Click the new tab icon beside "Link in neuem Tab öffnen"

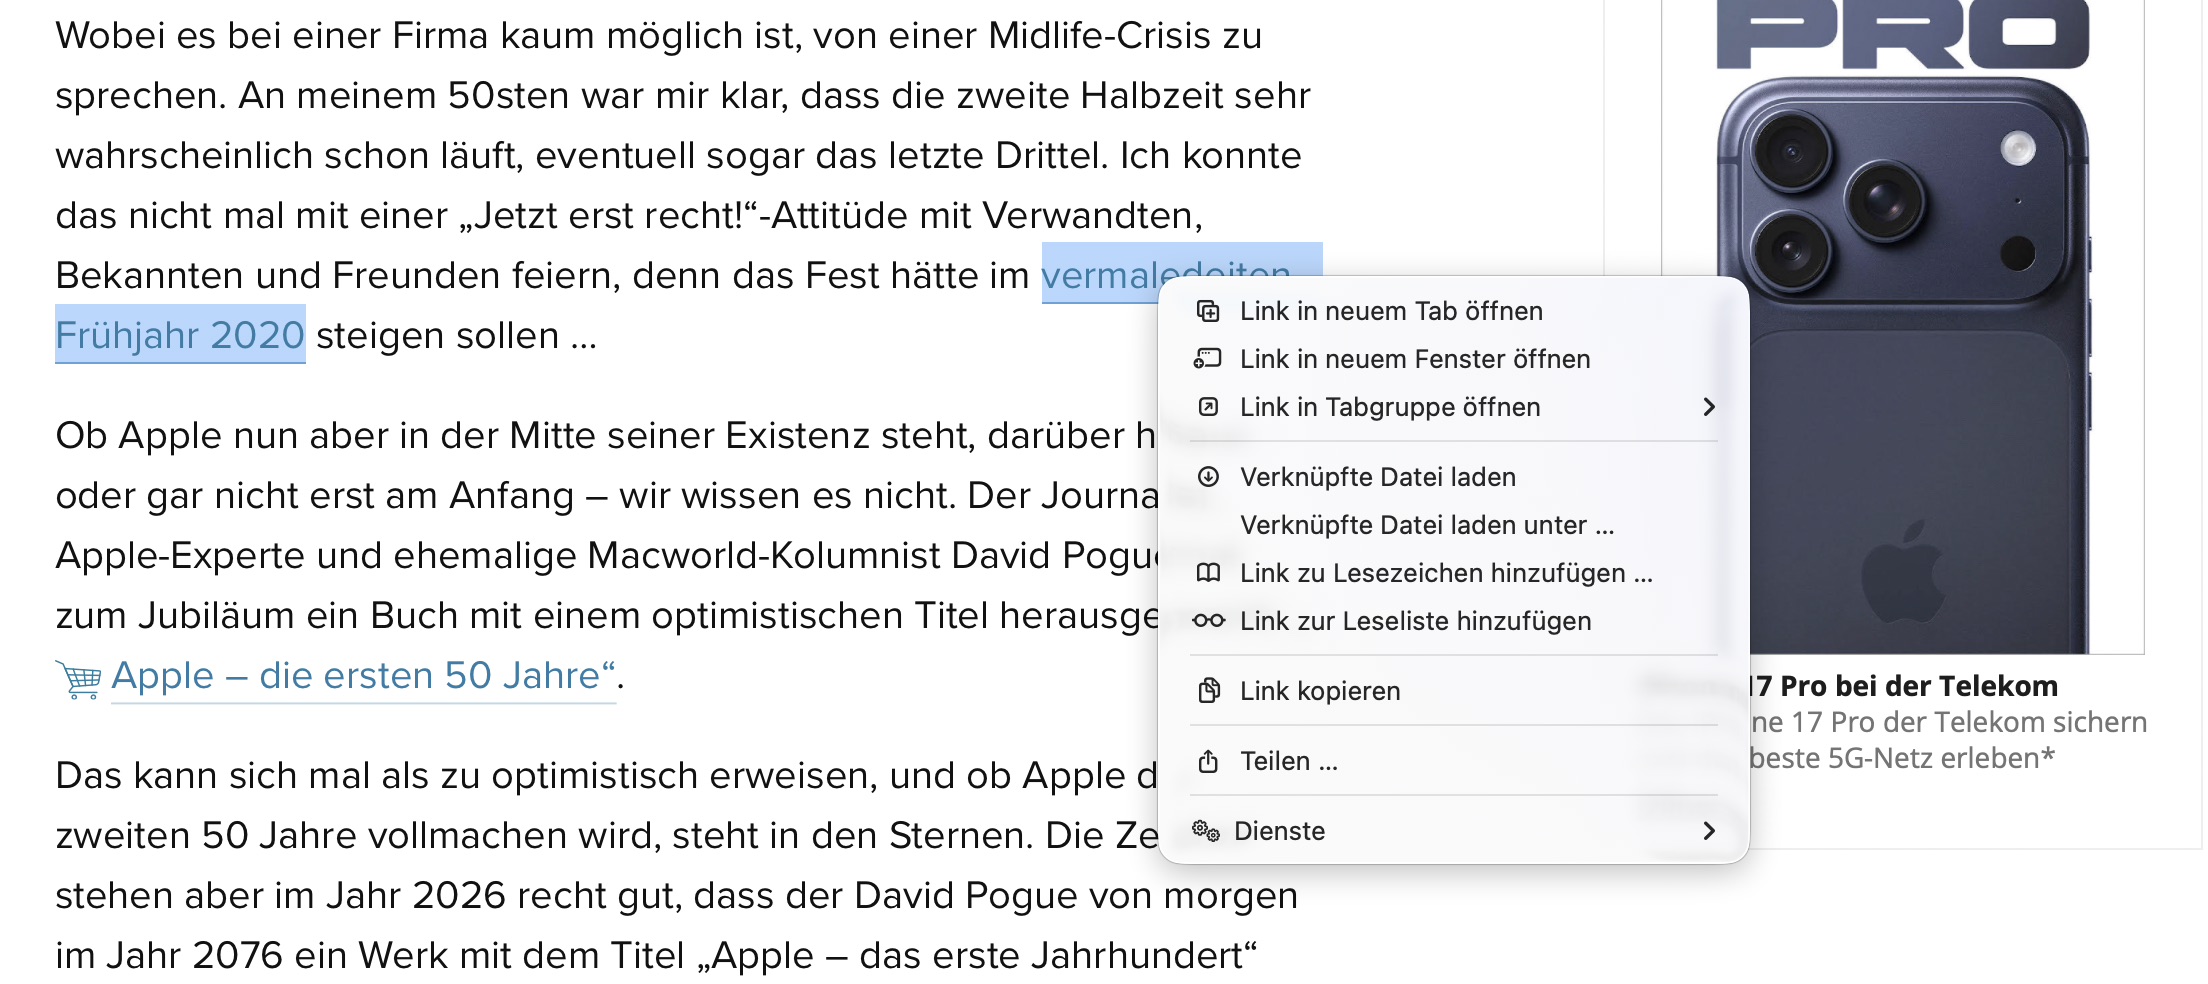[1208, 311]
